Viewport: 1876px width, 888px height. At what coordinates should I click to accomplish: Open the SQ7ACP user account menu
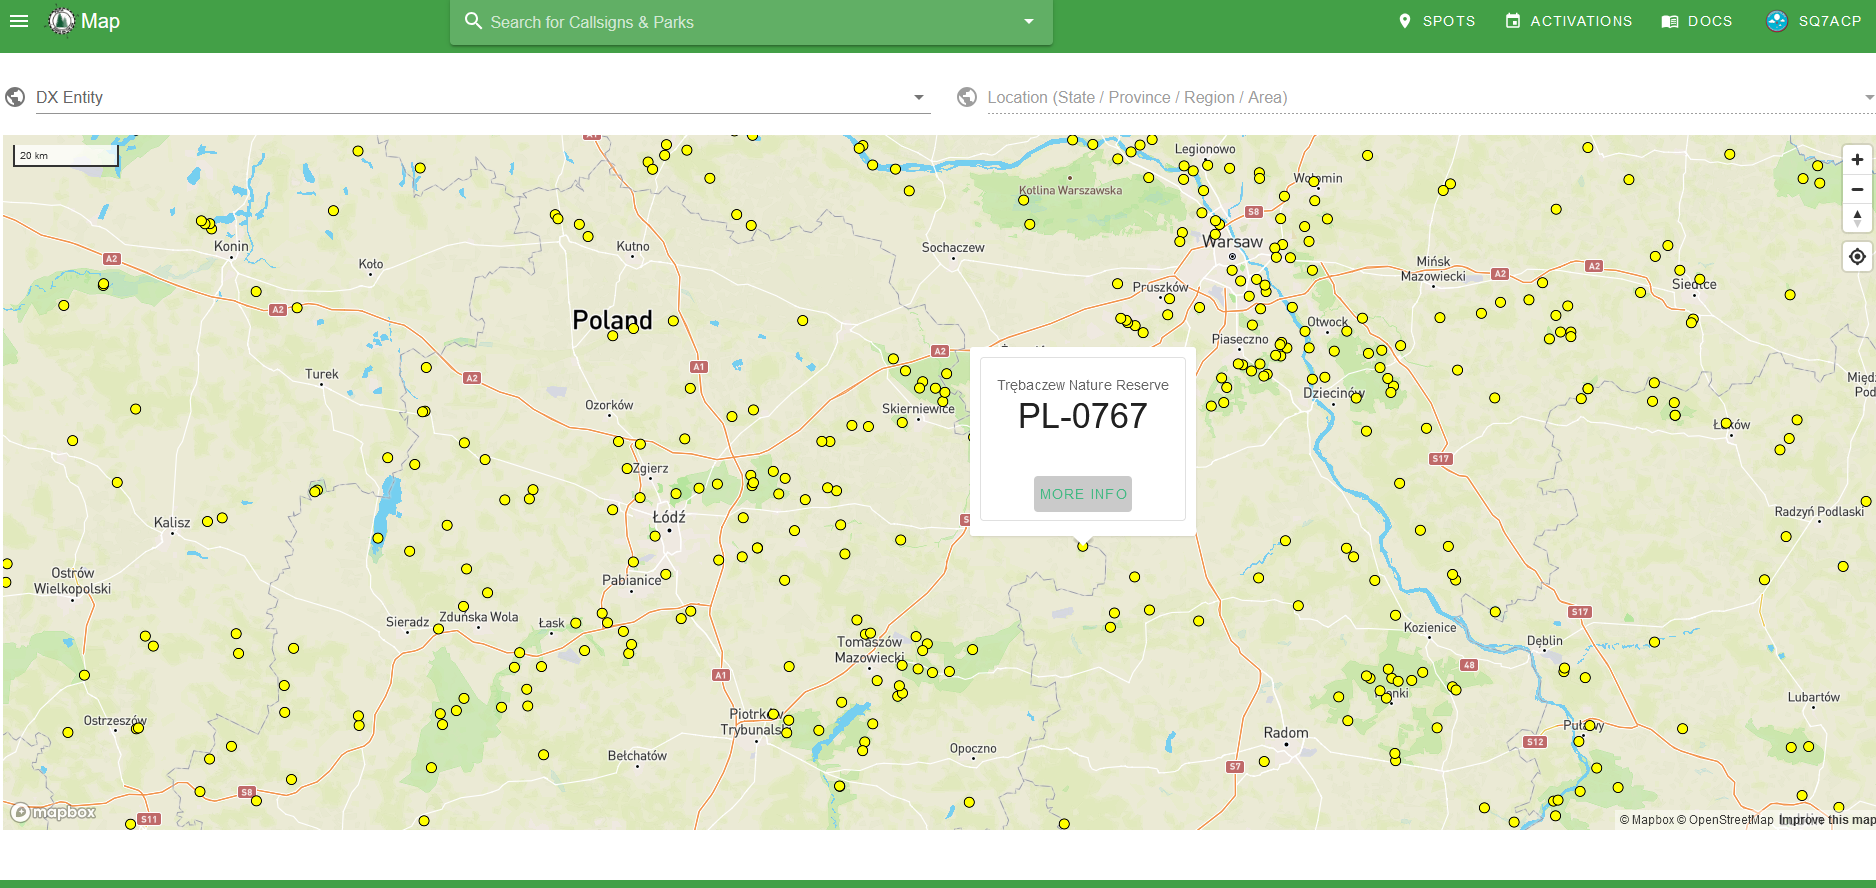1814,21
